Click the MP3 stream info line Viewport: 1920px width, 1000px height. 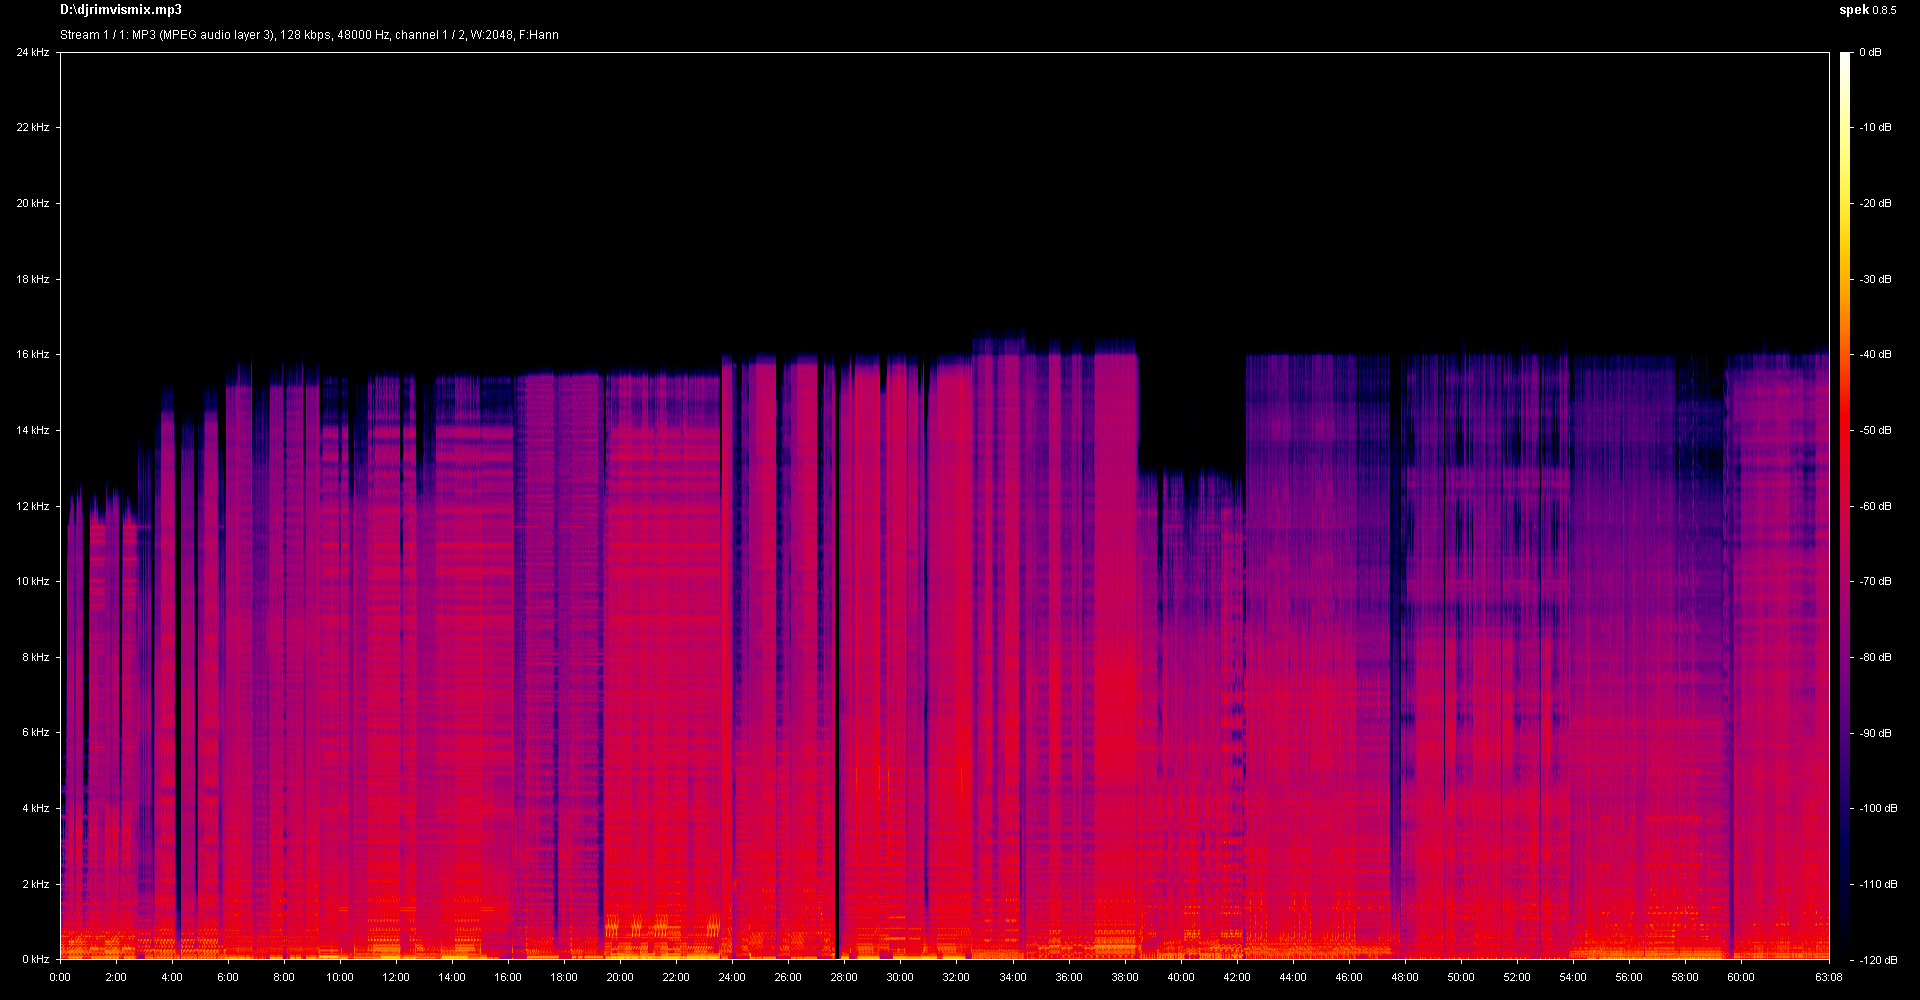click(309, 35)
